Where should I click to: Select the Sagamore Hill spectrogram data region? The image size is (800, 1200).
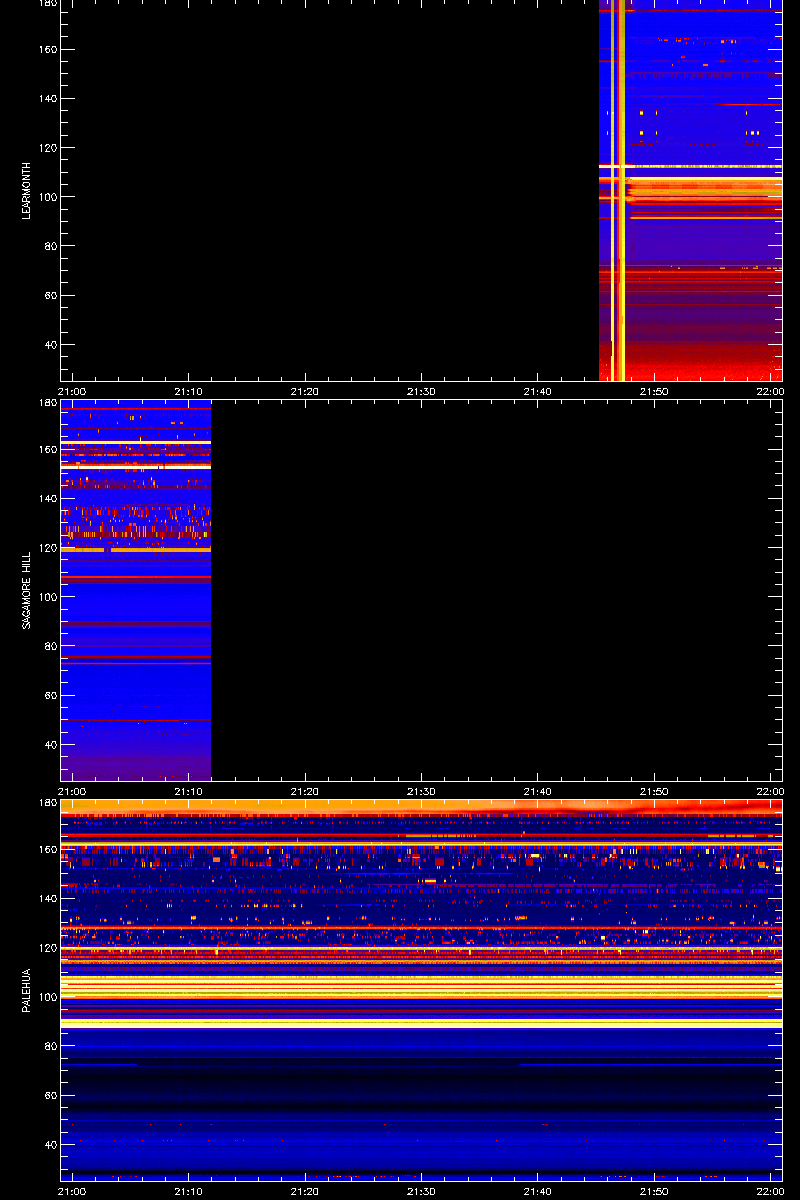pyautogui.click(x=136, y=590)
